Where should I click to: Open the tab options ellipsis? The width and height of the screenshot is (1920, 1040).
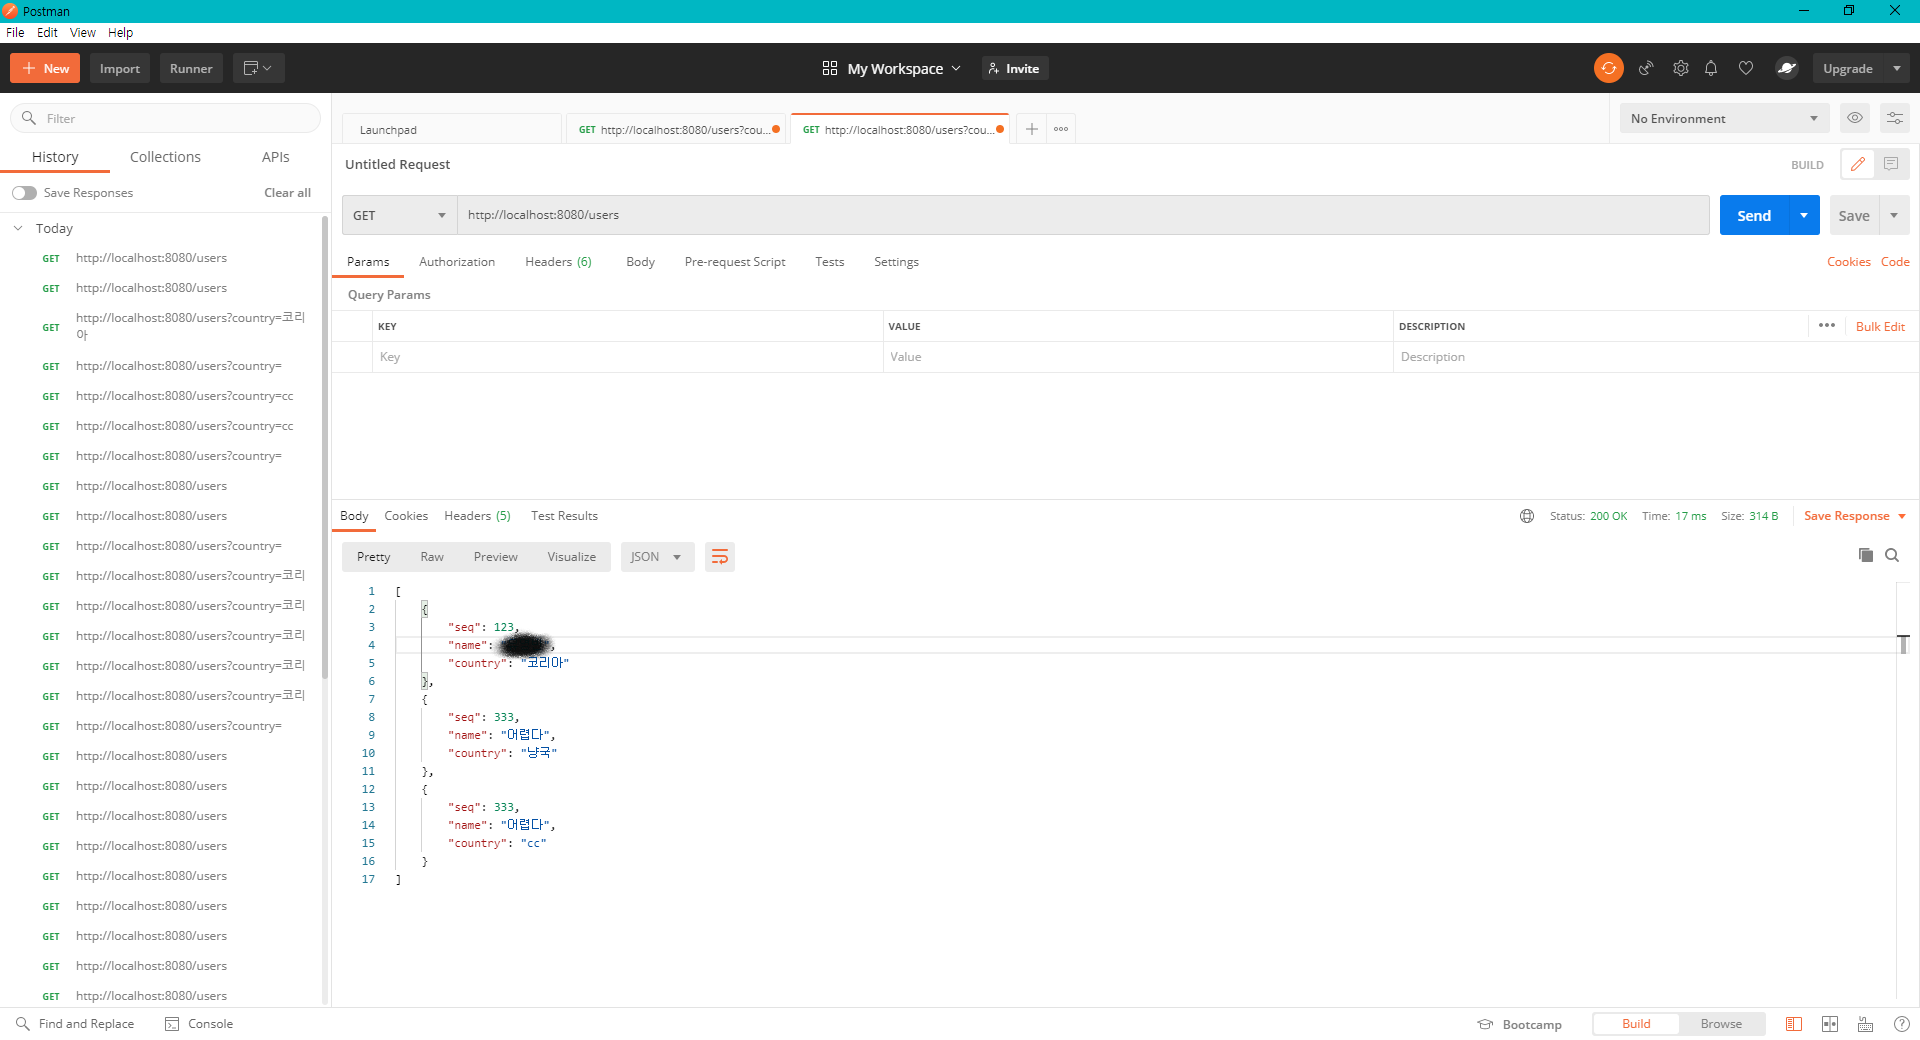[1061, 129]
